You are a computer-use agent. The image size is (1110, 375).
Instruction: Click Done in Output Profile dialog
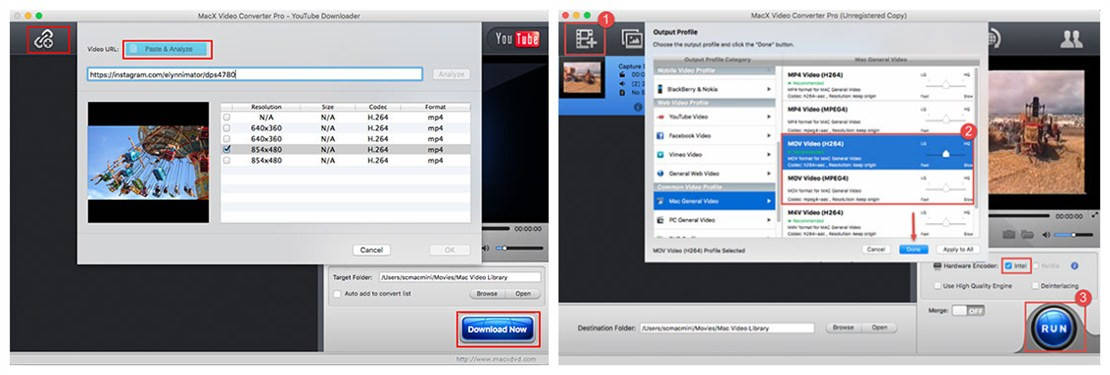(913, 250)
